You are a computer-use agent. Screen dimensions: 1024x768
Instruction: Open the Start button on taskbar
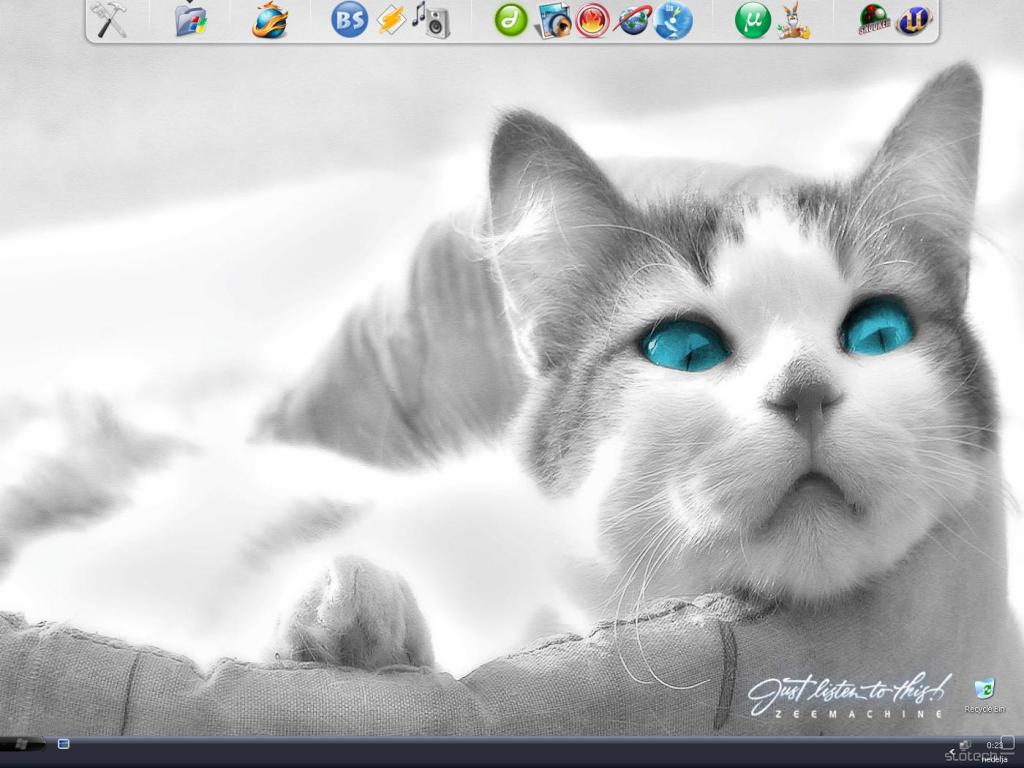pyautogui.click(x=22, y=744)
